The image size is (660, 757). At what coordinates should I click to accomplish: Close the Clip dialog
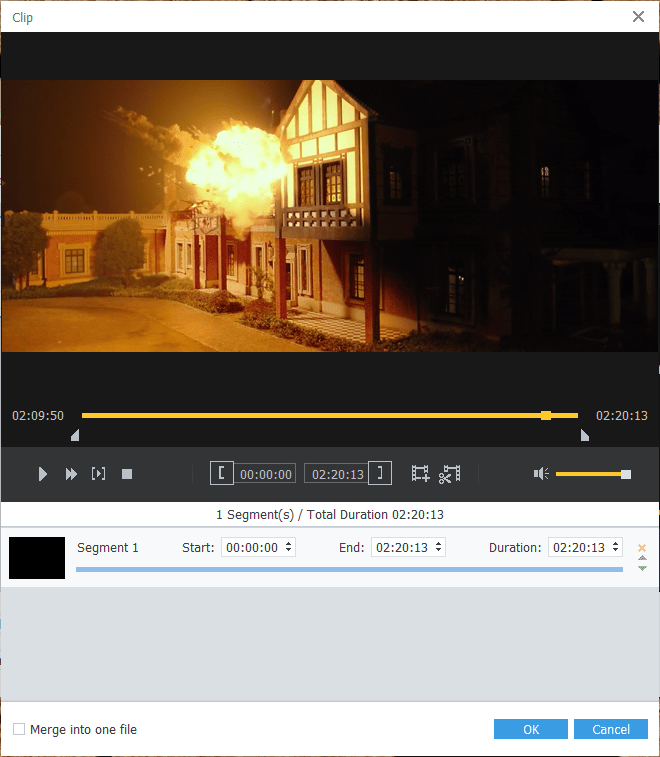638,17
